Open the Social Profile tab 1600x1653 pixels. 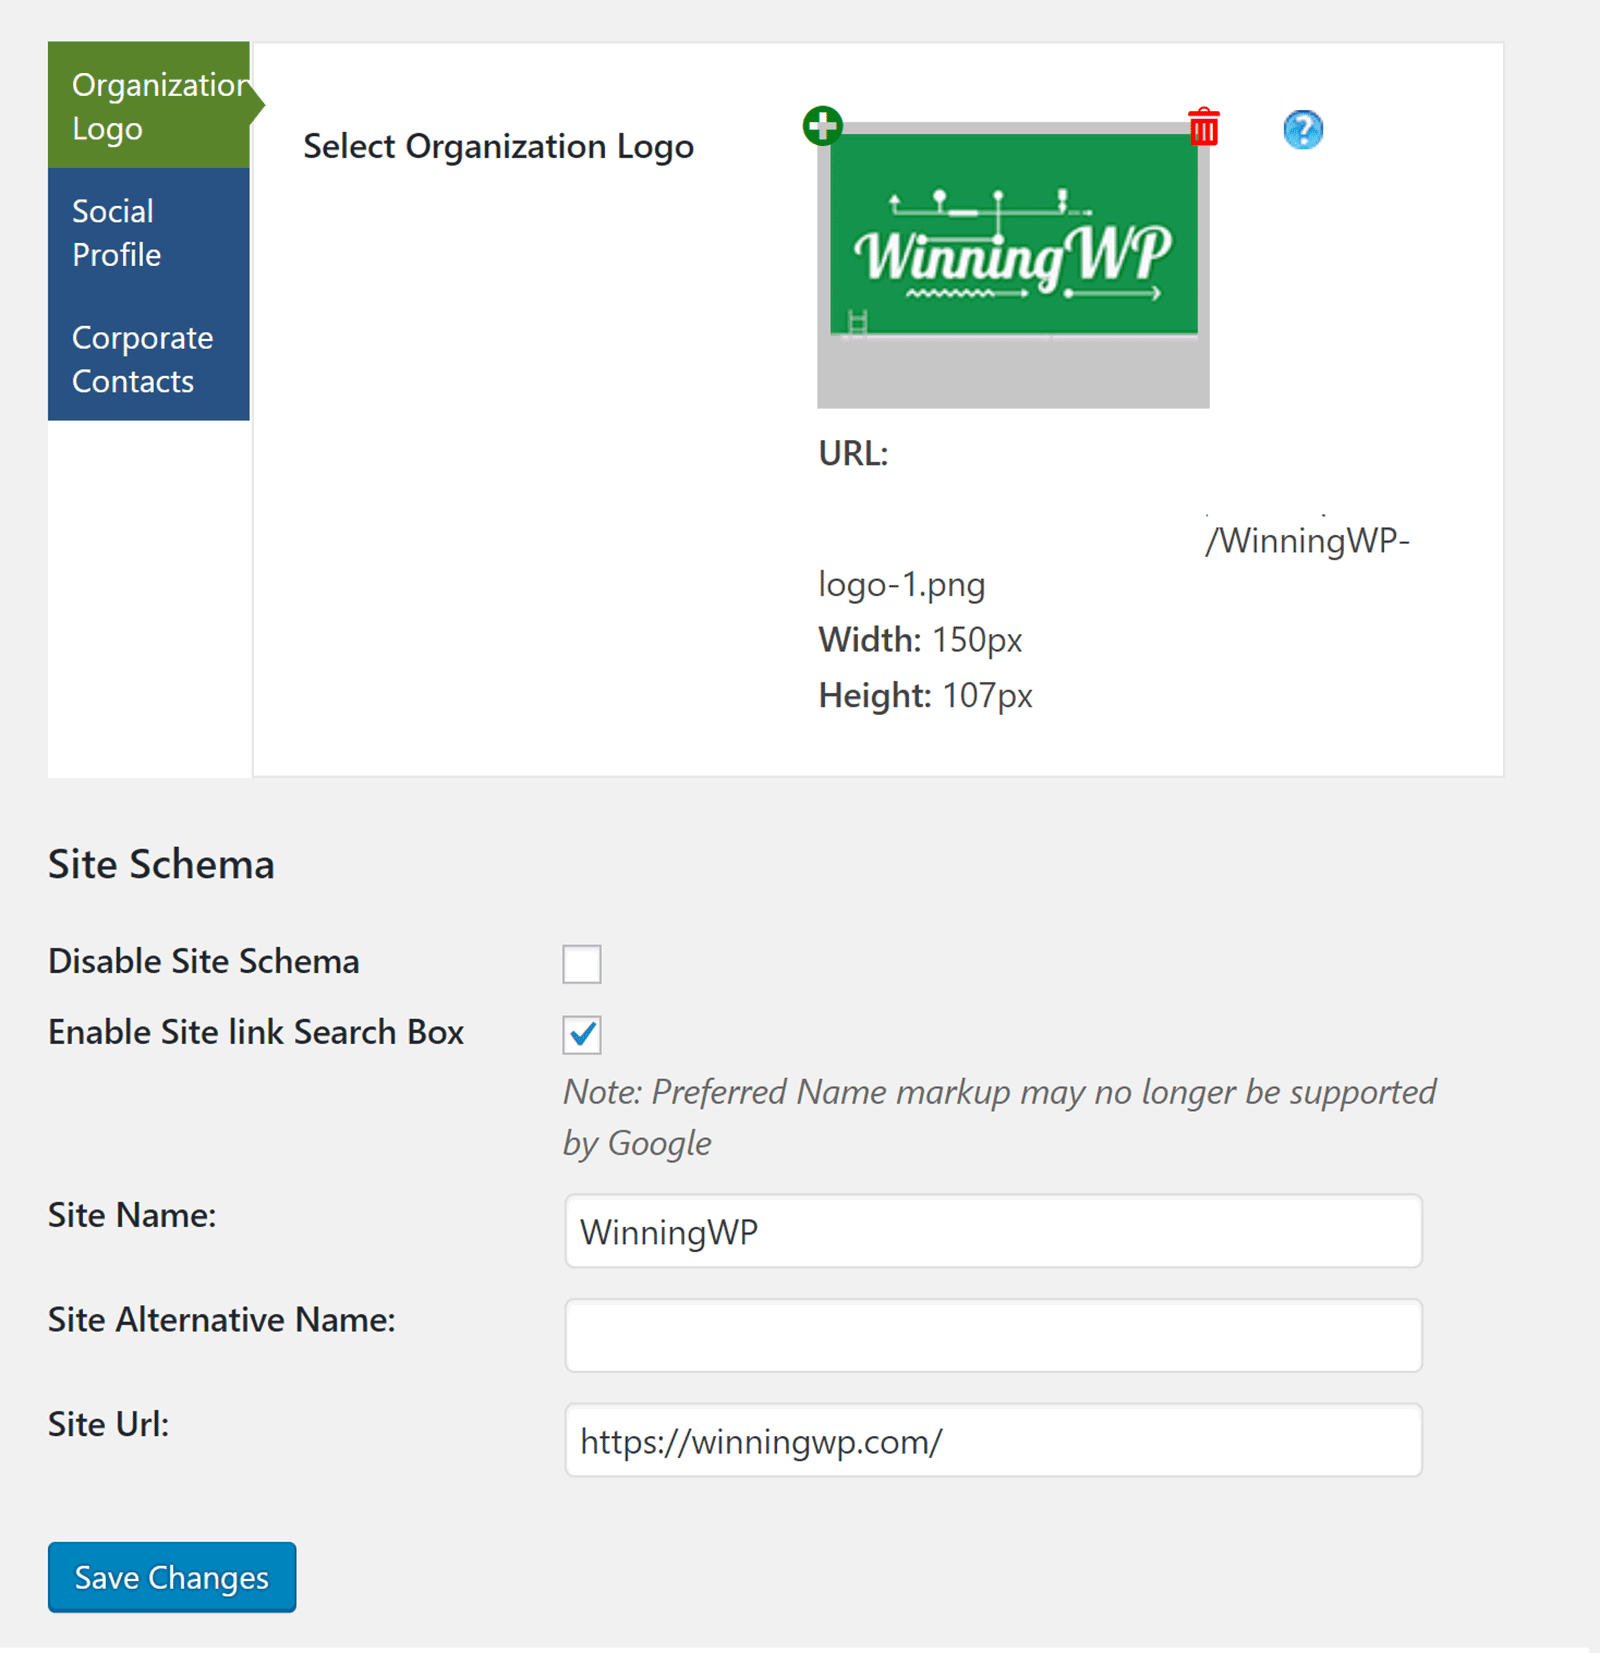pyautogui.click(x=149, y=232)
